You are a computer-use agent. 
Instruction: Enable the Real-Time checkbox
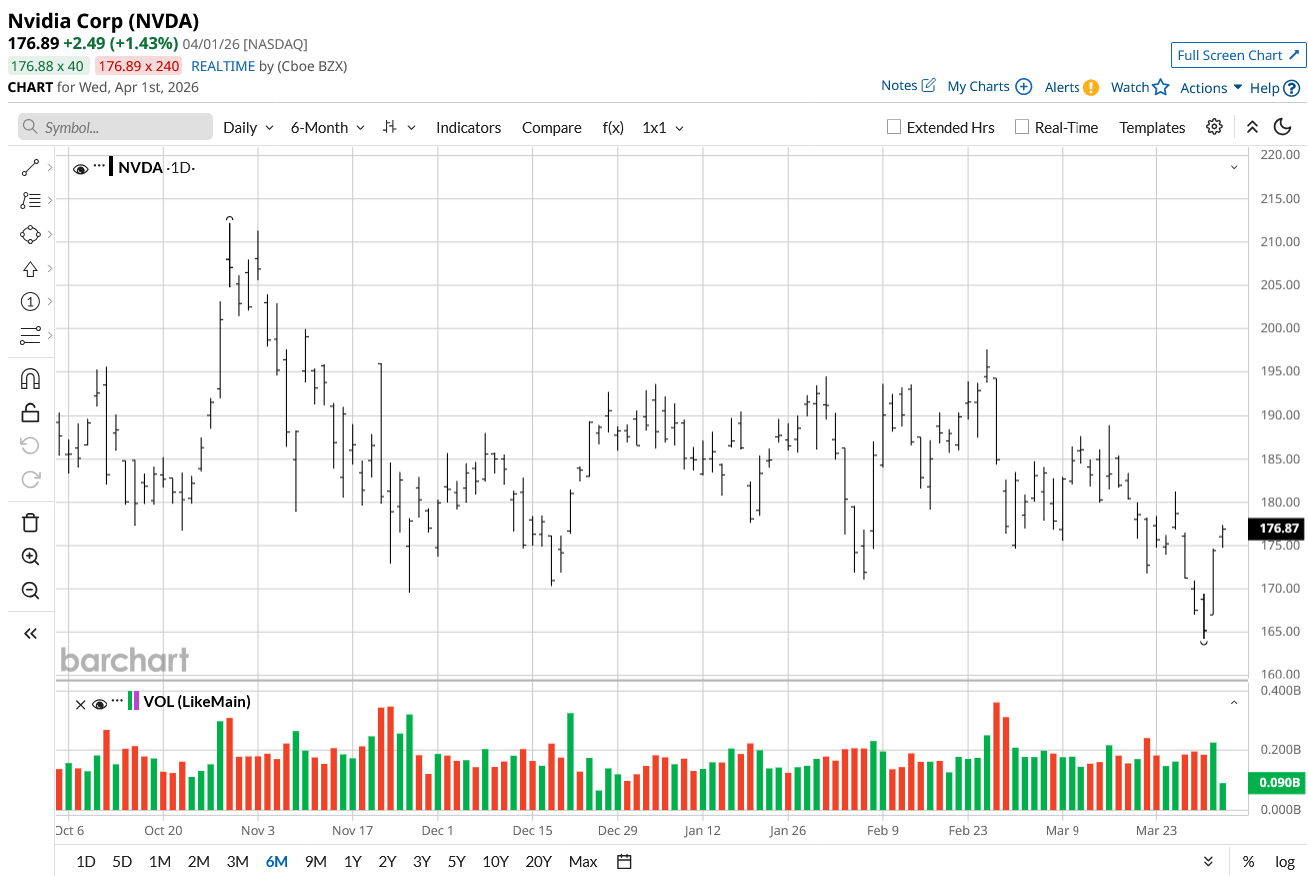click(x=1022, y=127)
